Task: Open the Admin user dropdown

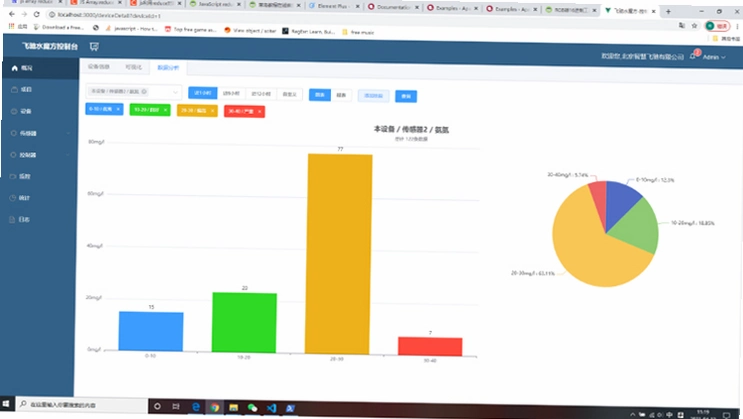Action: [714, 57]
